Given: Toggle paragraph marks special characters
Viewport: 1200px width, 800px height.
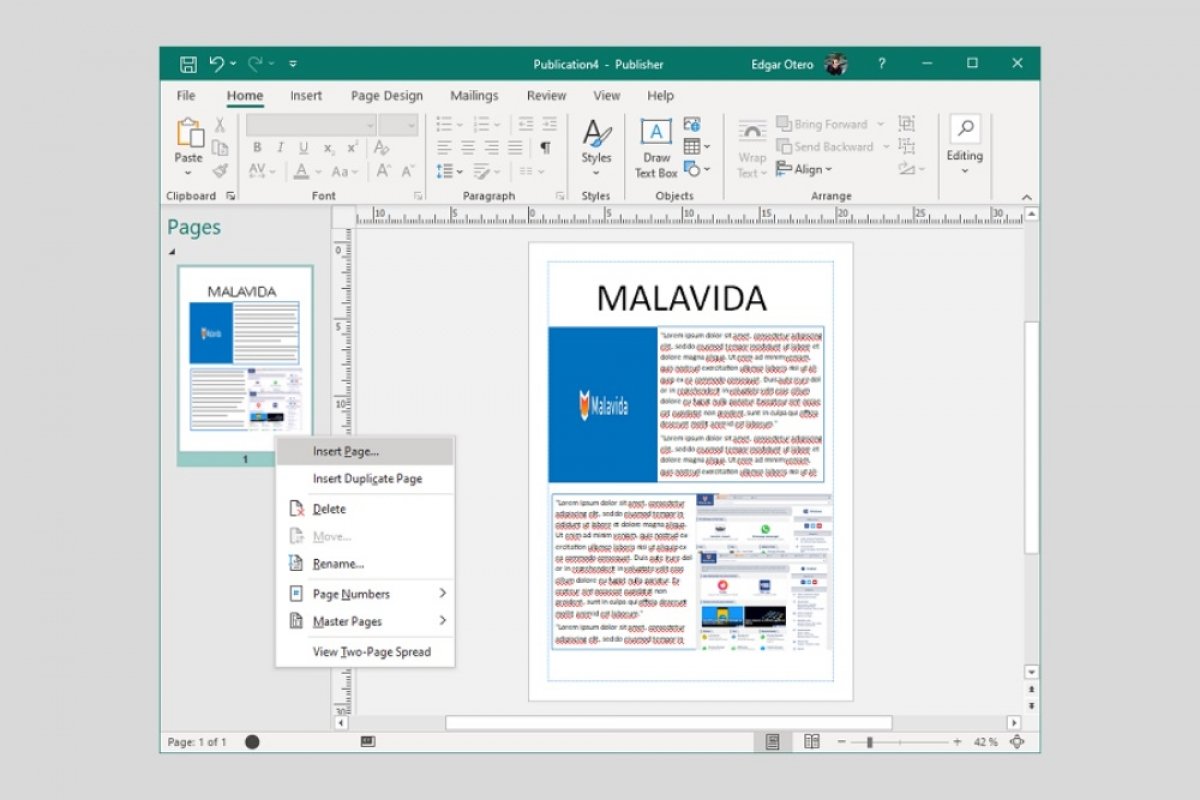Looking at the screenshot, I should pyautogui.click(x=545, y=148).
